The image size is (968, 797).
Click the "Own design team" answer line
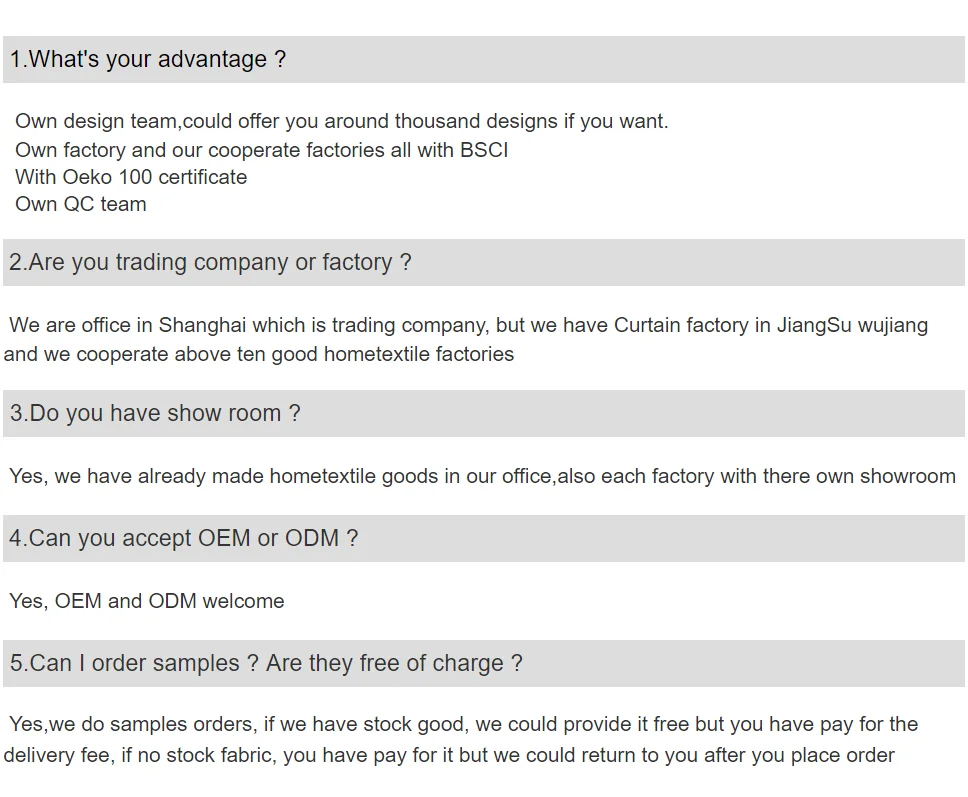[95, 122]
